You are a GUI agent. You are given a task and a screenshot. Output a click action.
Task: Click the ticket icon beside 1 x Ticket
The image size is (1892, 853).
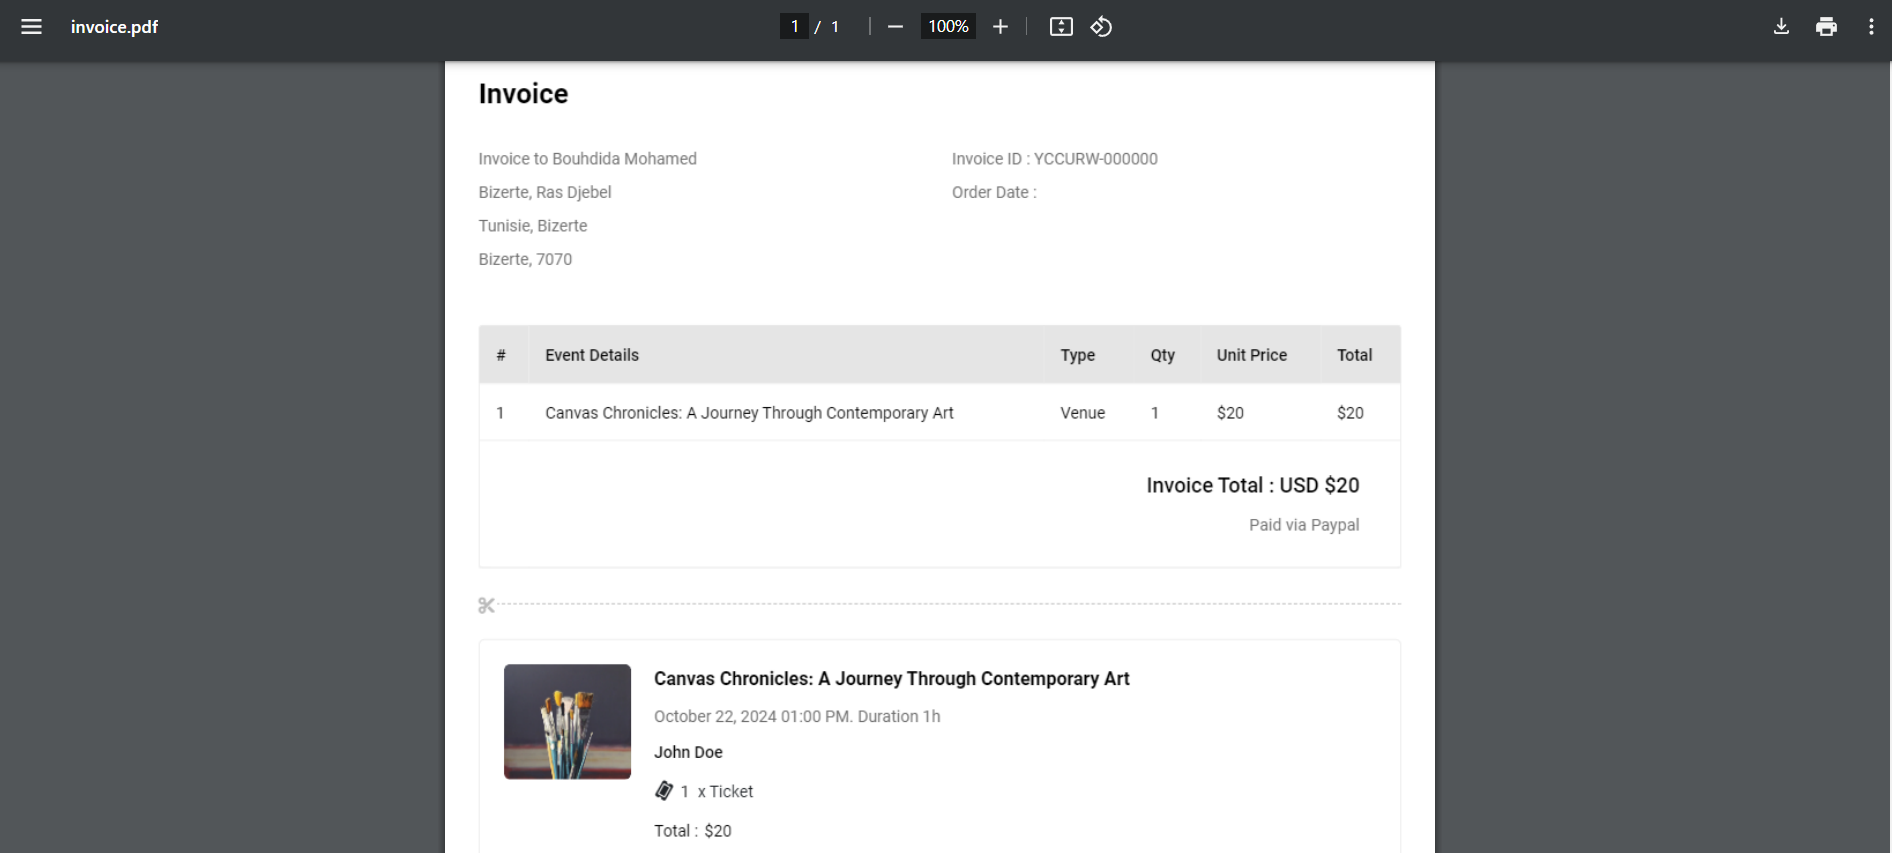click(664, 791)
